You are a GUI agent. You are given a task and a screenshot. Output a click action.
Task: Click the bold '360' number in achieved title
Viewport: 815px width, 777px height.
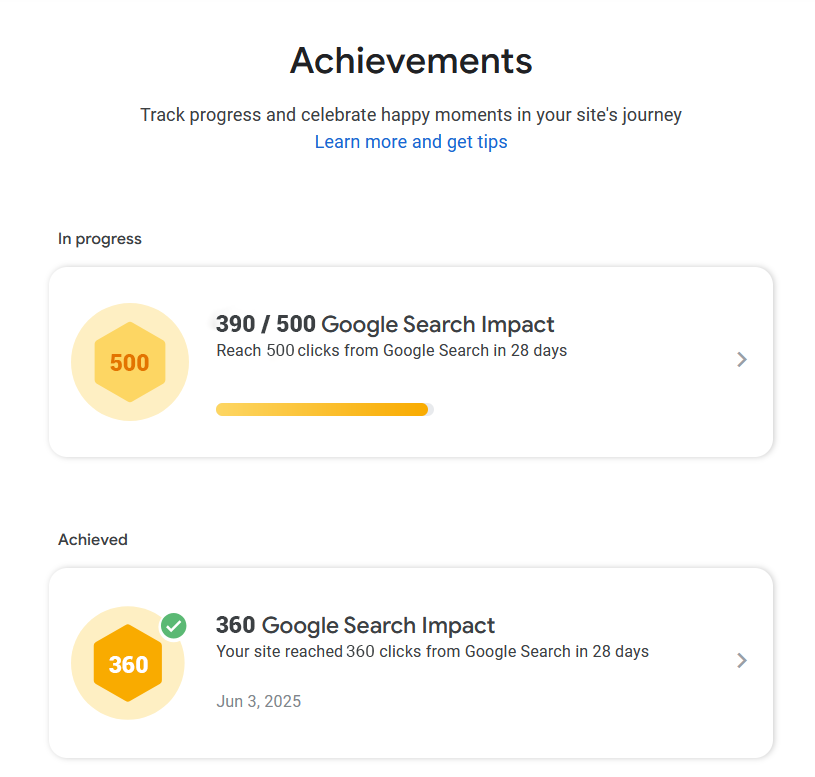tap(236, 626)
